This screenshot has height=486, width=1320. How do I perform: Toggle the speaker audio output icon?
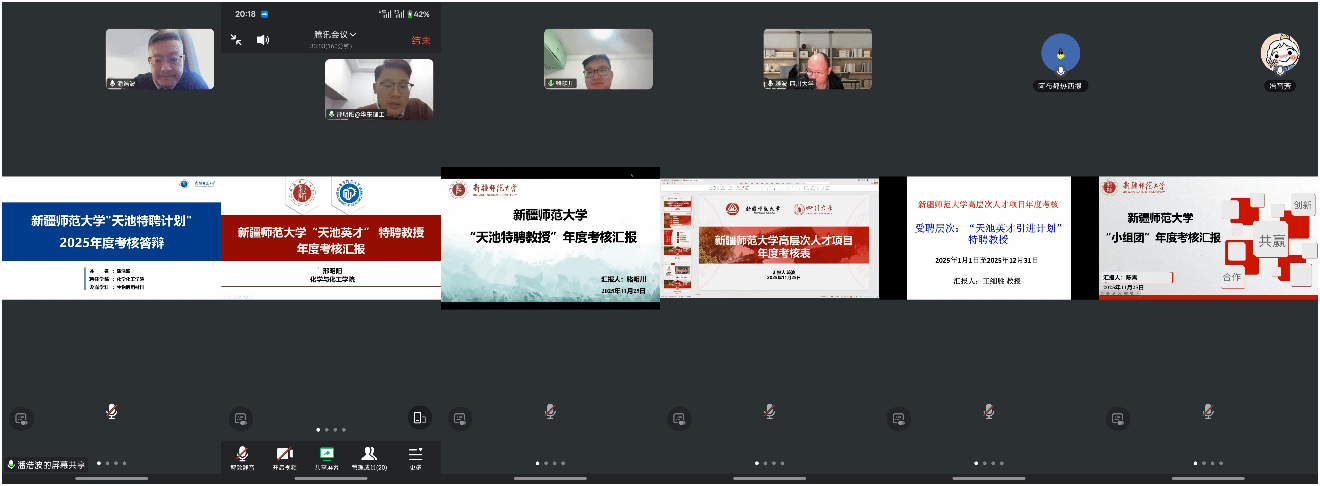coord(263,40)
